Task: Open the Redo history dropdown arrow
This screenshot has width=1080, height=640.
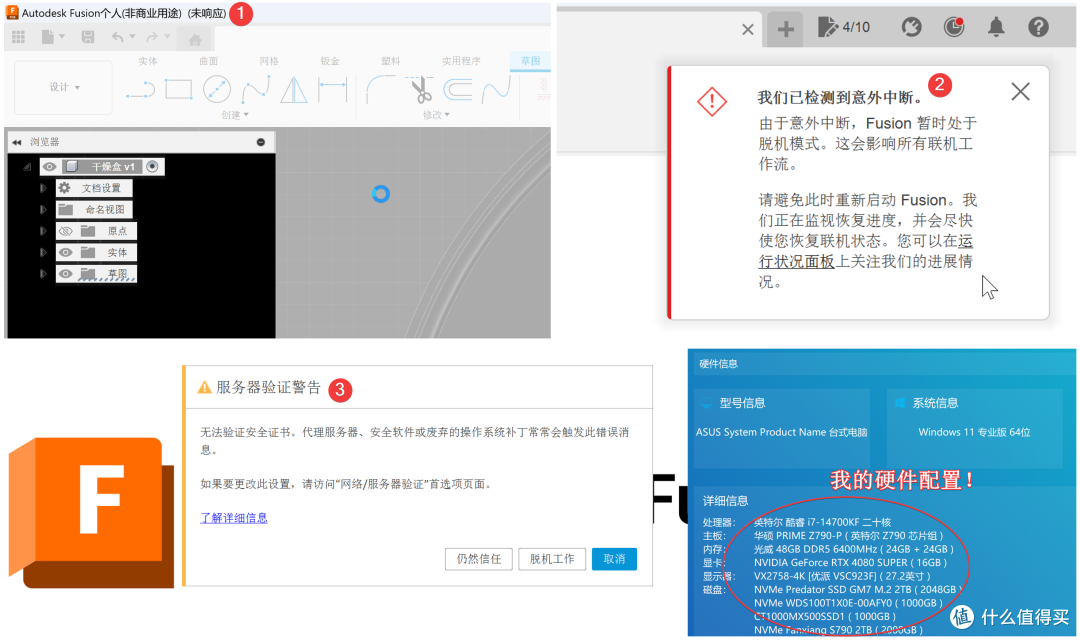Action: click(x=167, y=37)
